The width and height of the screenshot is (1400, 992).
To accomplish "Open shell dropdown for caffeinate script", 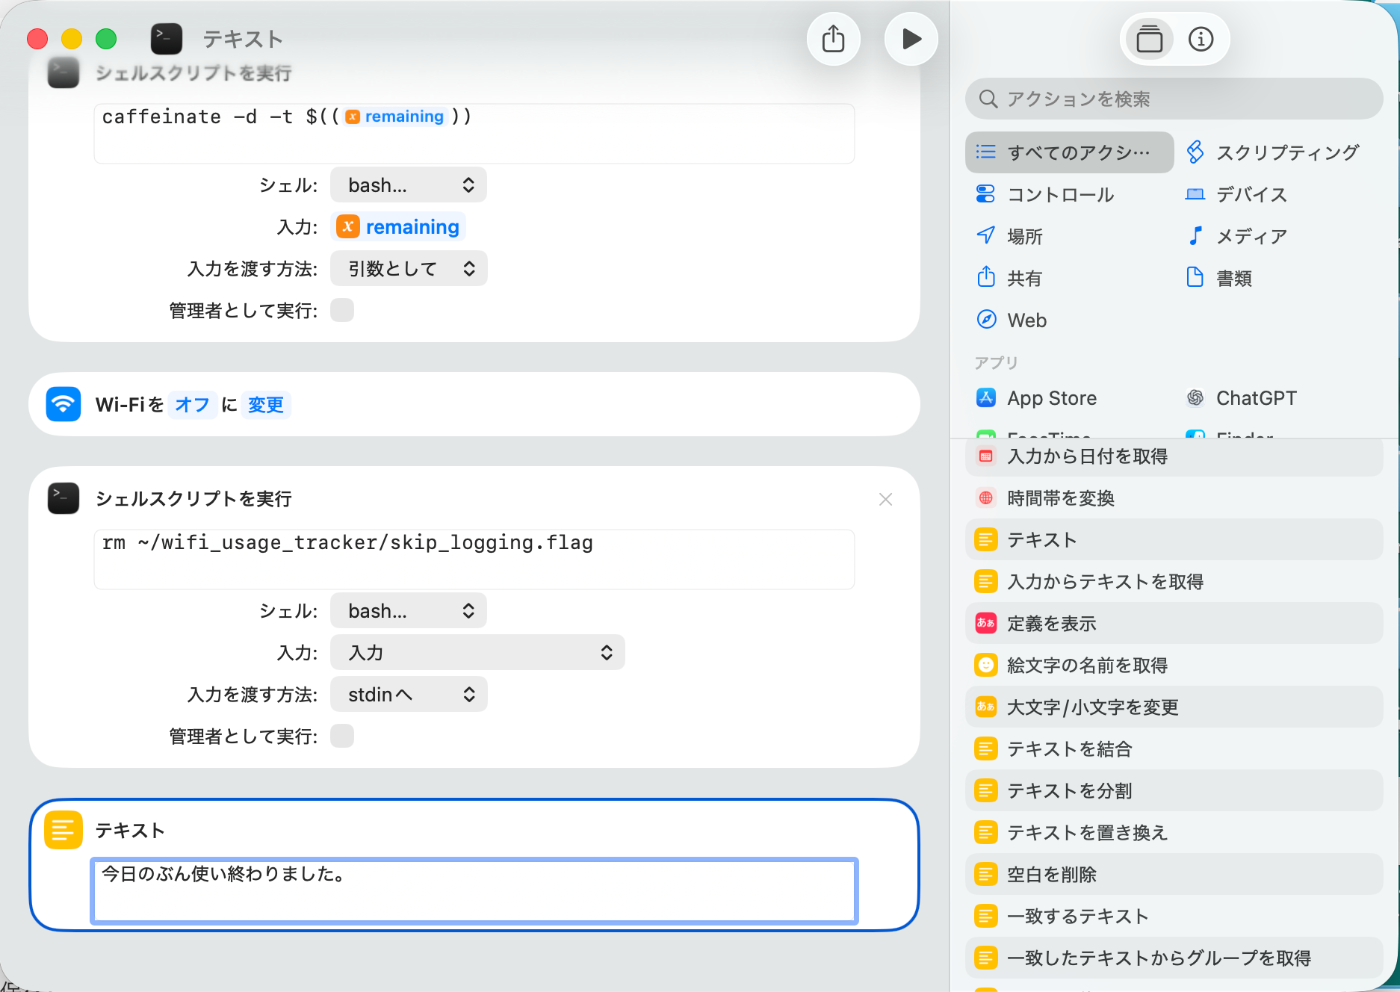I will [x=408, y=185].
